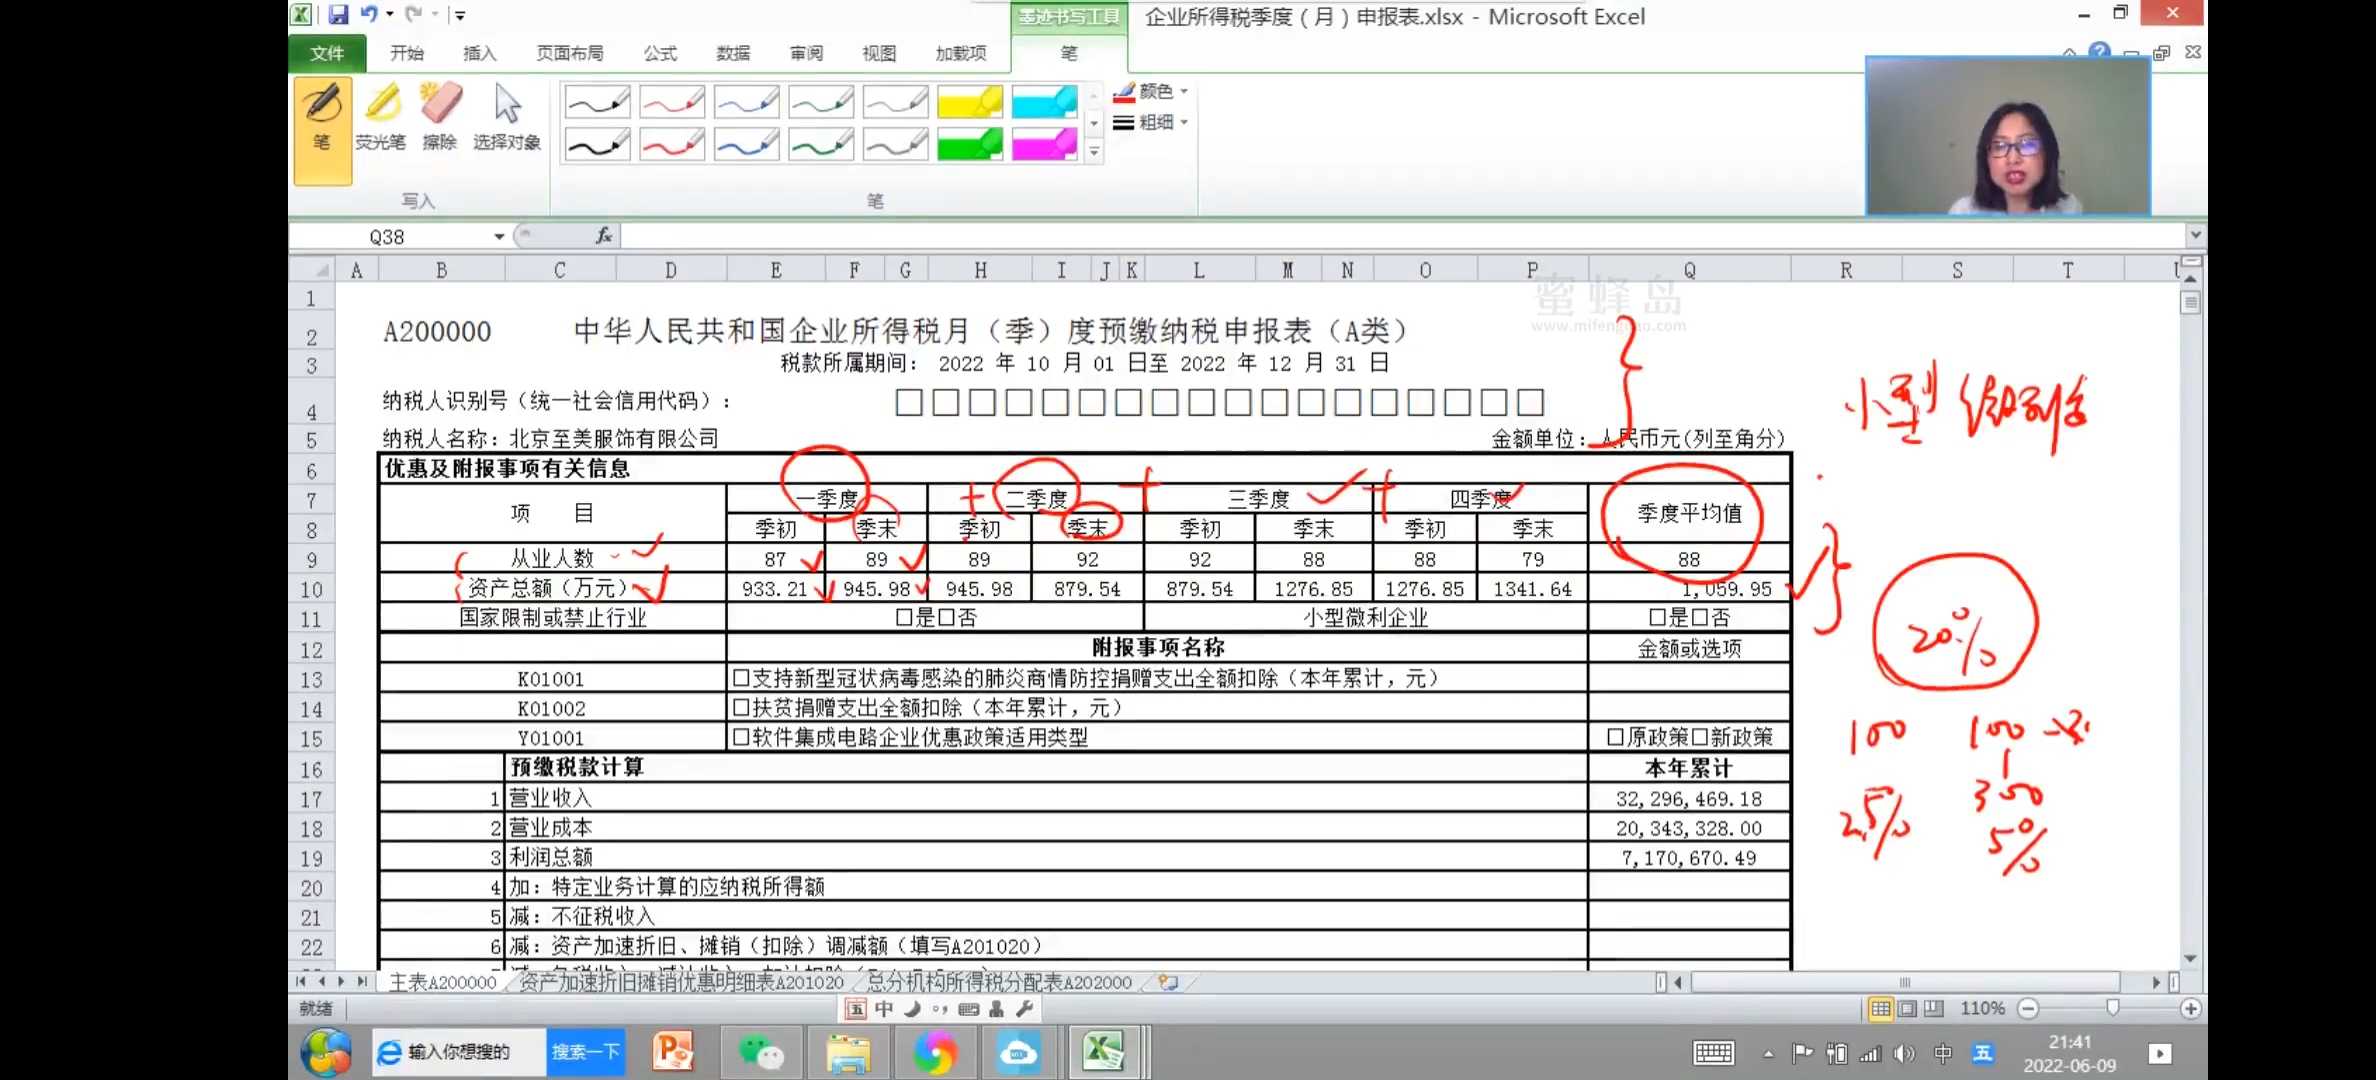Check the K01001 pandemic donation checkbox
This screenshot has height=1080, width=2376.
pos(741,678)
